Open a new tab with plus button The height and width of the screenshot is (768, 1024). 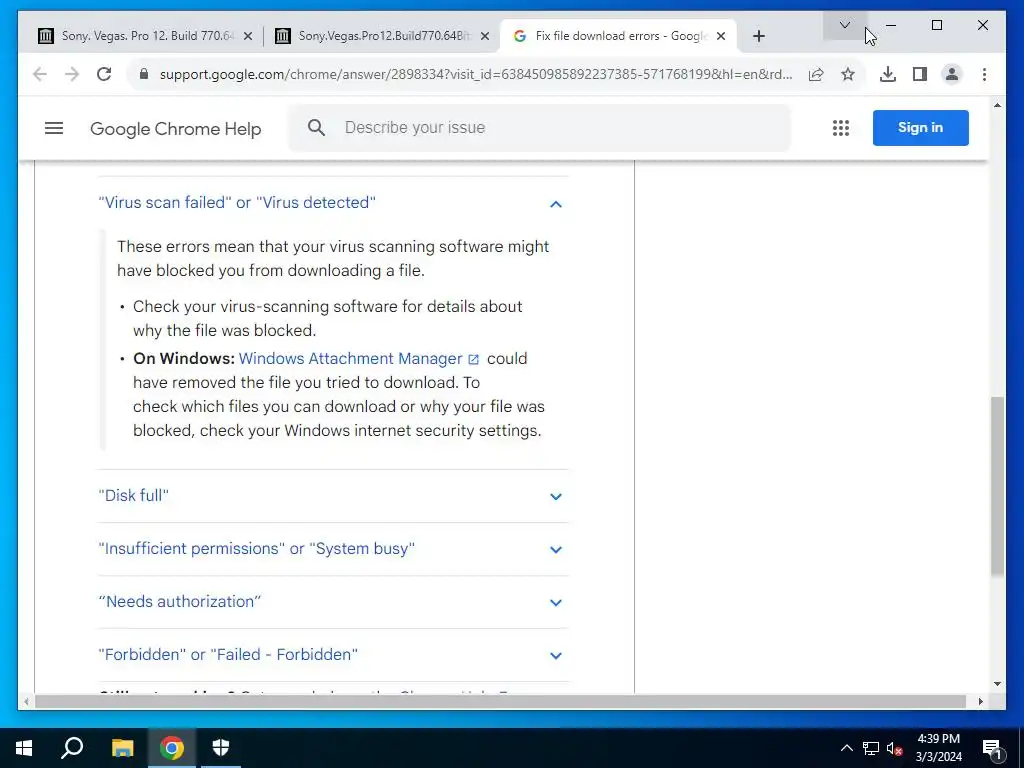[x=758, y=36]
